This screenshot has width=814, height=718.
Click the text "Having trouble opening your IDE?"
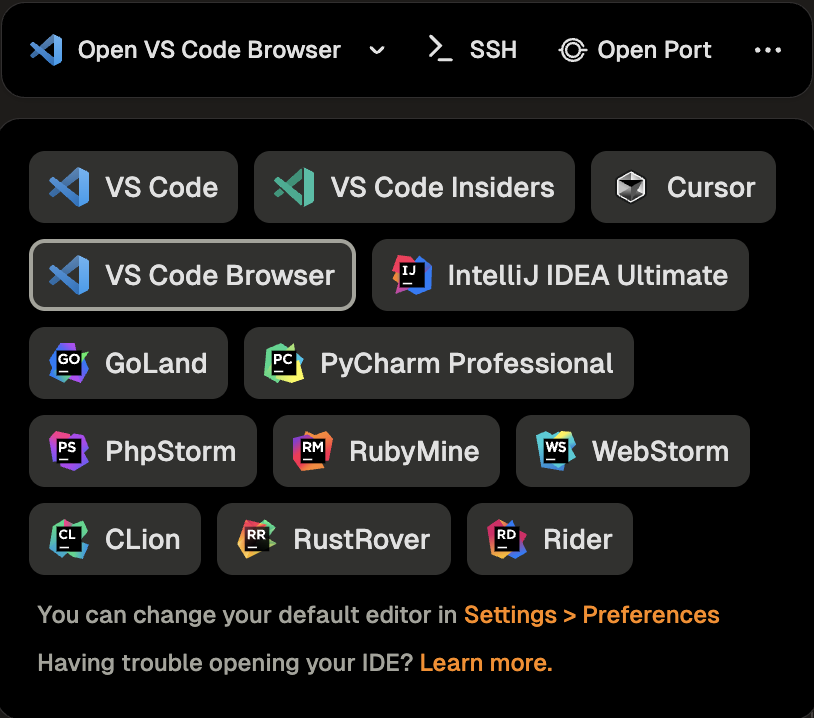coord(225,663)
